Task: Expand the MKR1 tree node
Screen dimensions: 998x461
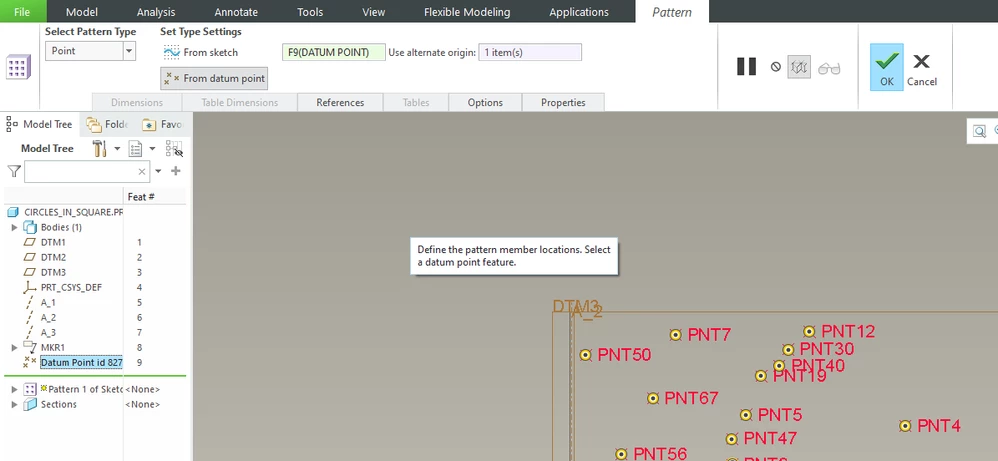Action: click(x=15, y=348)
